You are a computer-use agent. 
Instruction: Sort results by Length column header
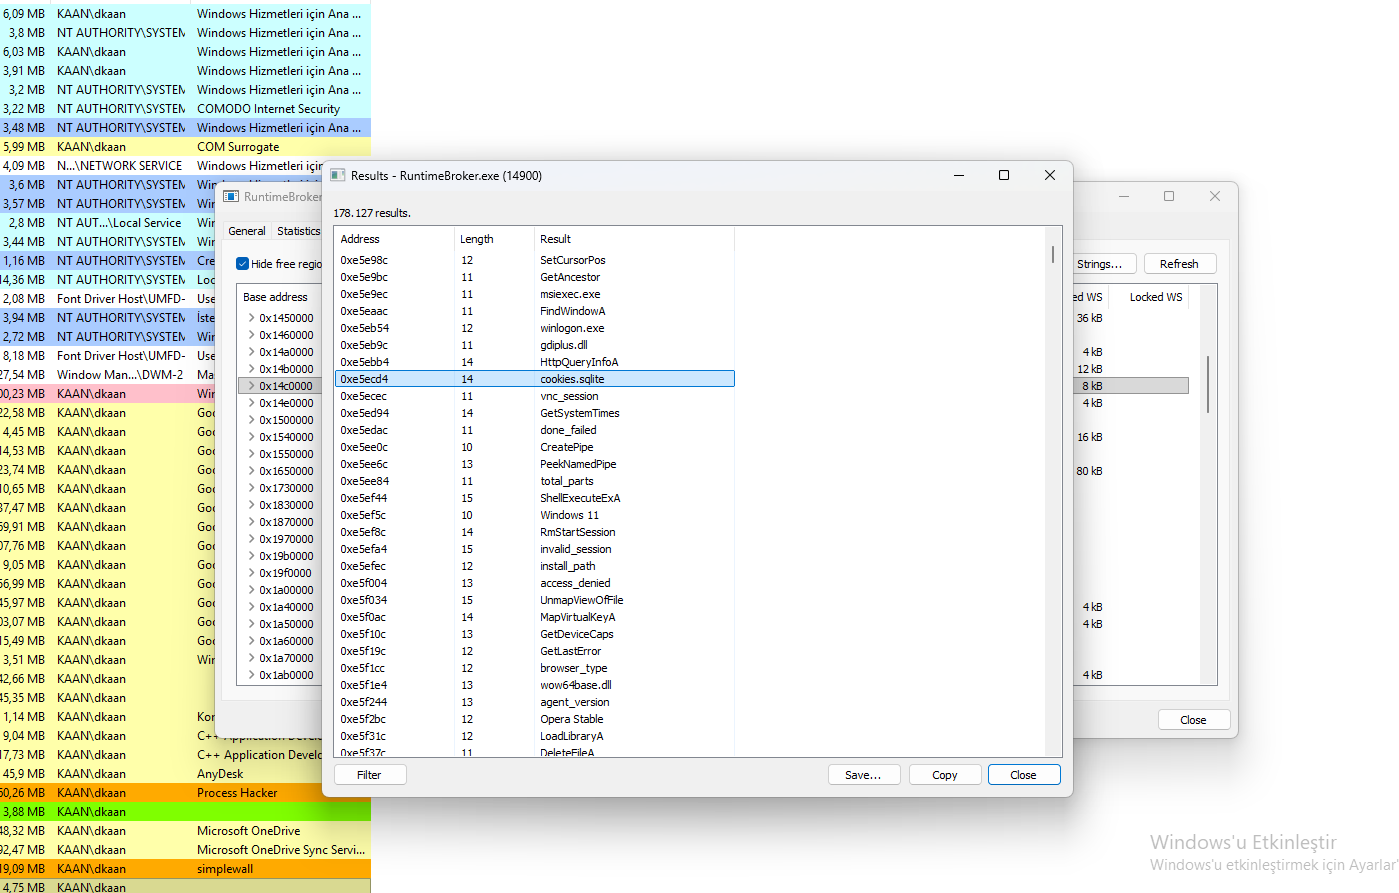[494, 239]
